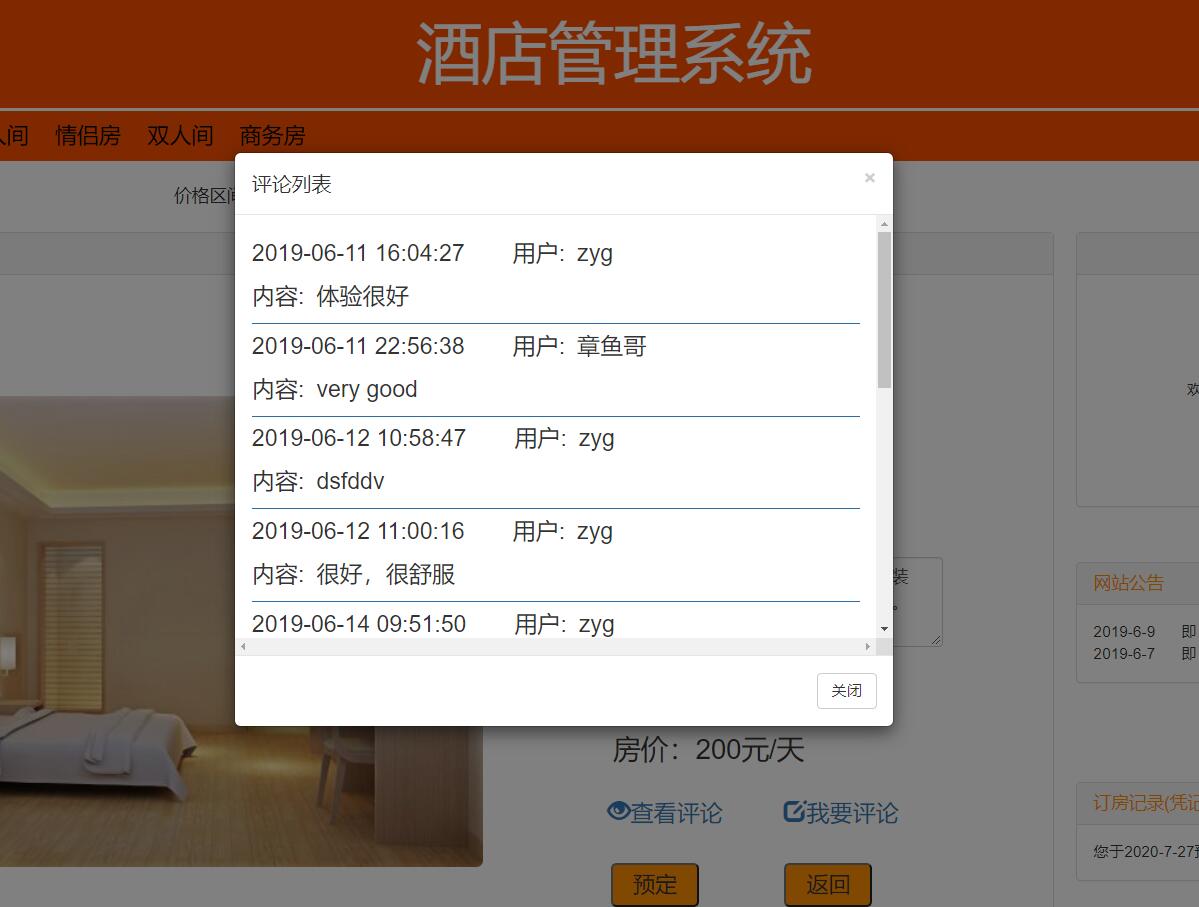Viewport: 1199px width, 907px height.
Task: Click the right arrow of the horizontal scrollbar
Action: [867, 647]
